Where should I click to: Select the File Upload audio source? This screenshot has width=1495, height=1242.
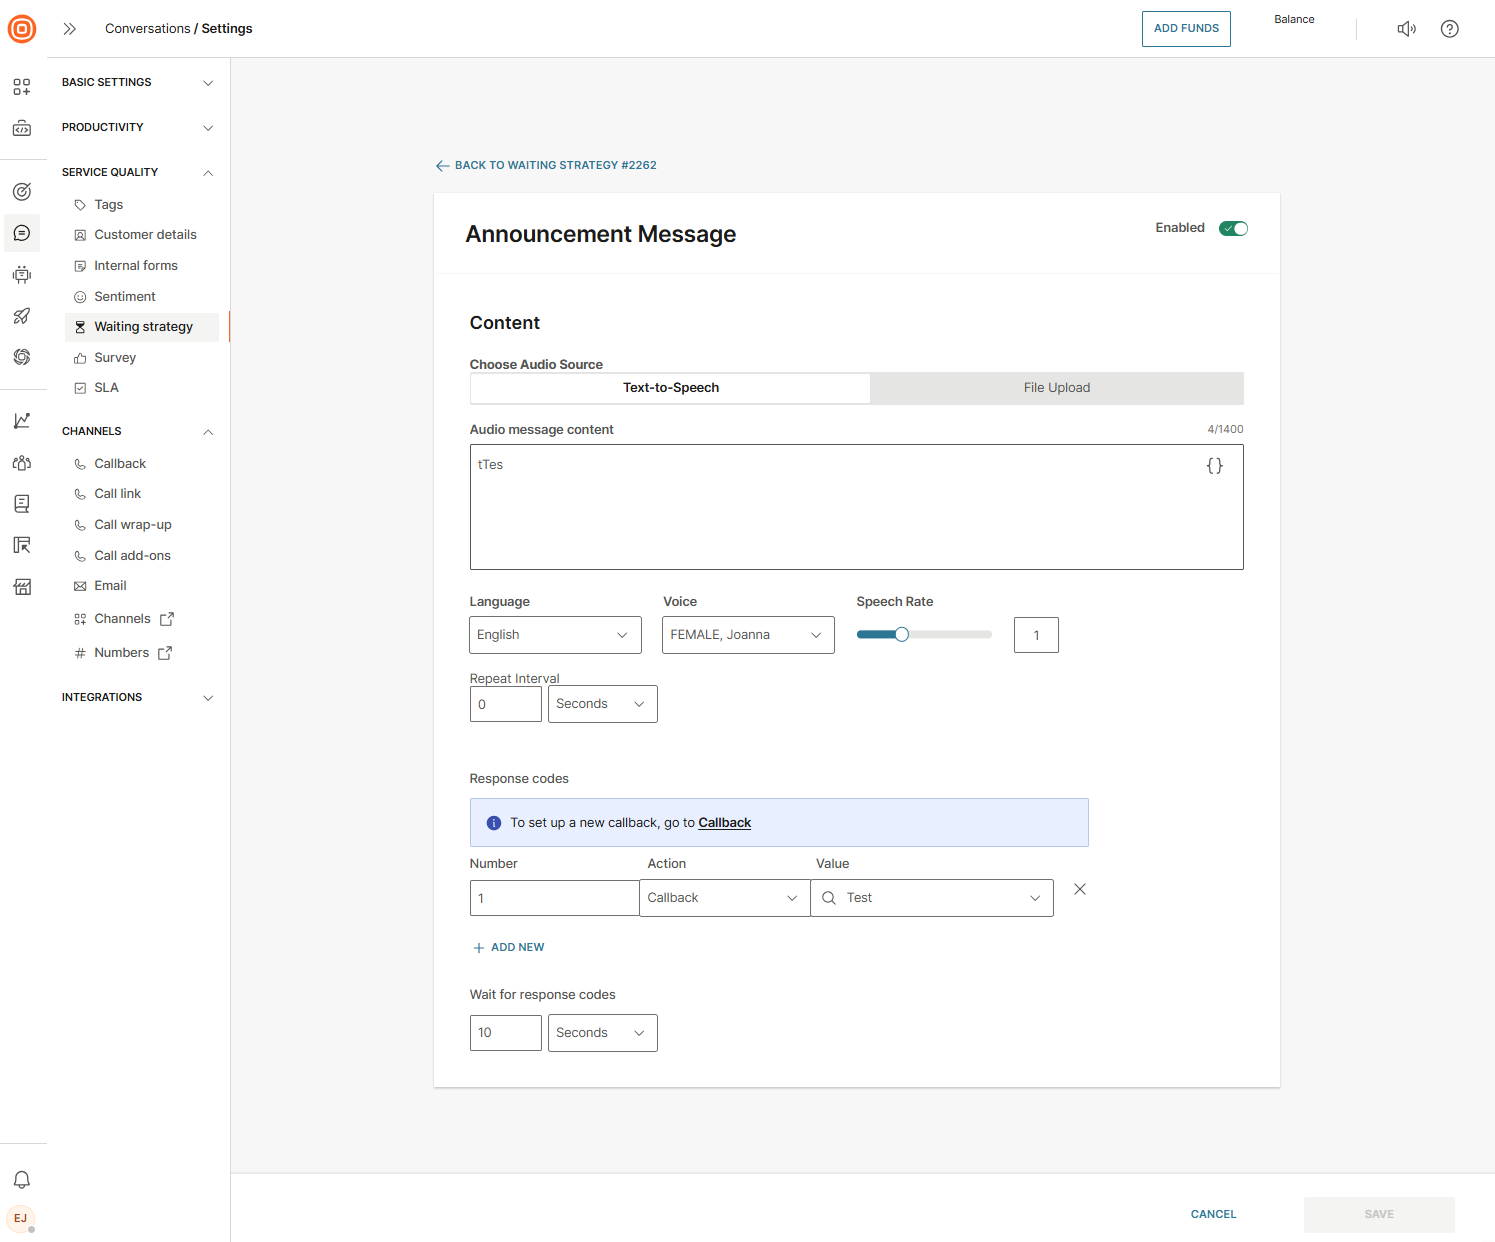(1056, 388)
